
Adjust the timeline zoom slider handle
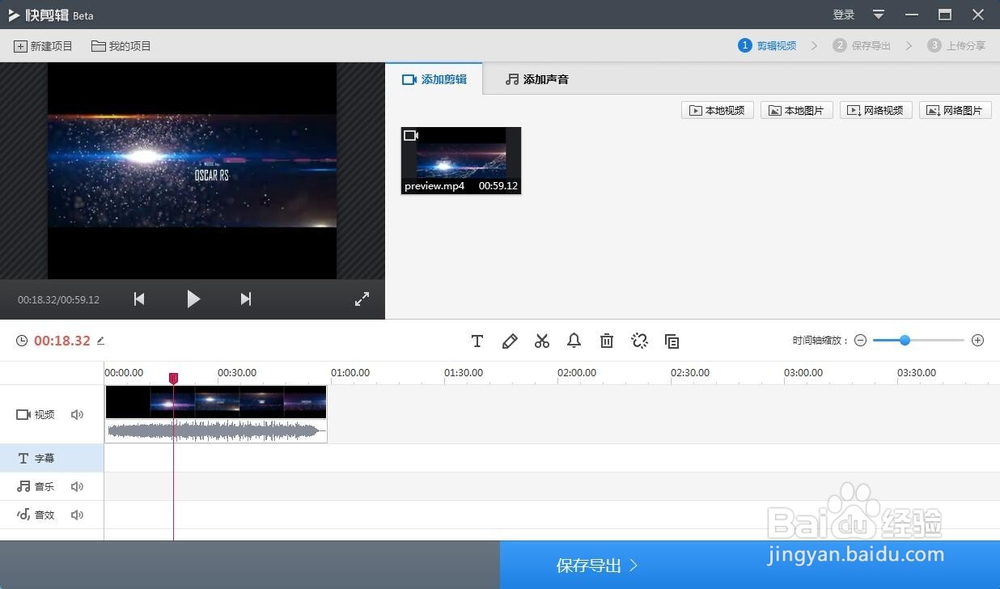[904, 340]
